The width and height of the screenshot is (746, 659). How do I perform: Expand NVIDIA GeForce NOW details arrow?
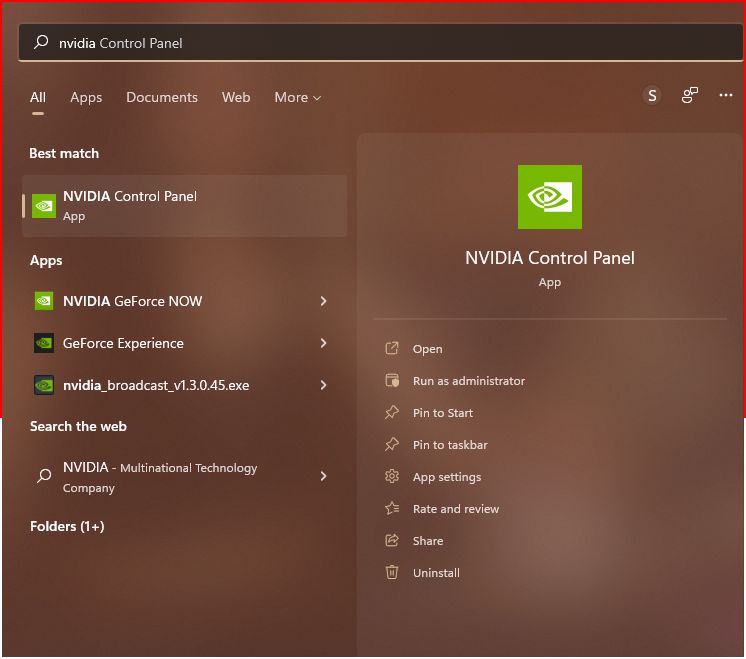[323, 301]
